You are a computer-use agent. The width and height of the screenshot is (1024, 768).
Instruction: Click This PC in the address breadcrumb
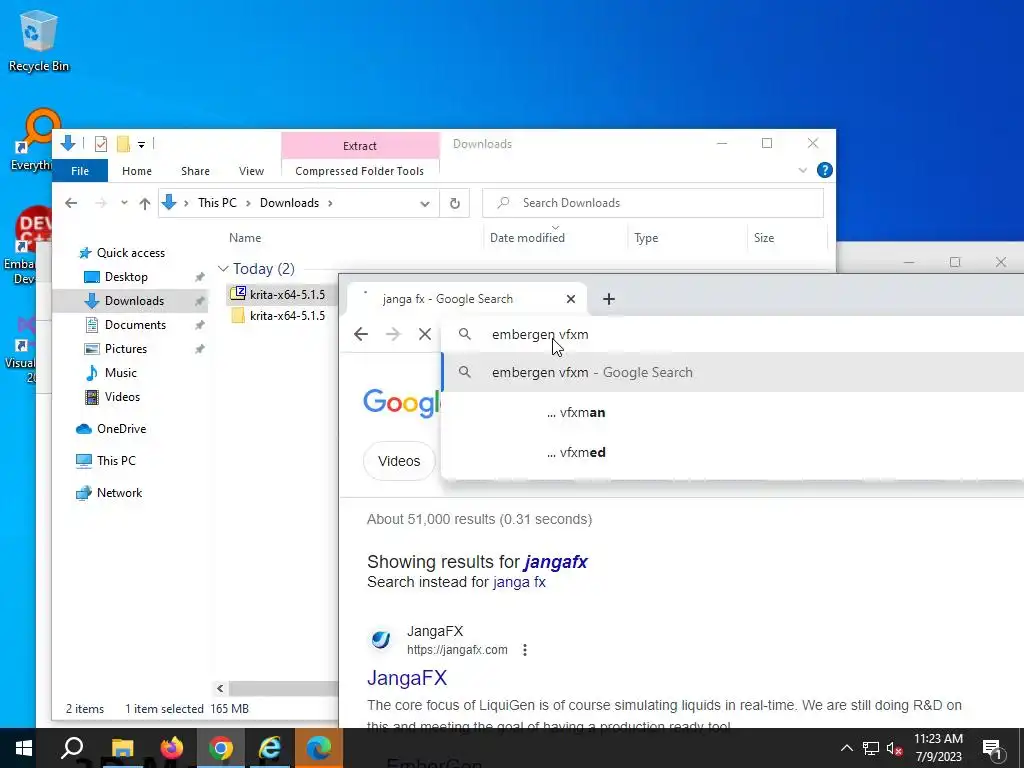pos(217,203)
